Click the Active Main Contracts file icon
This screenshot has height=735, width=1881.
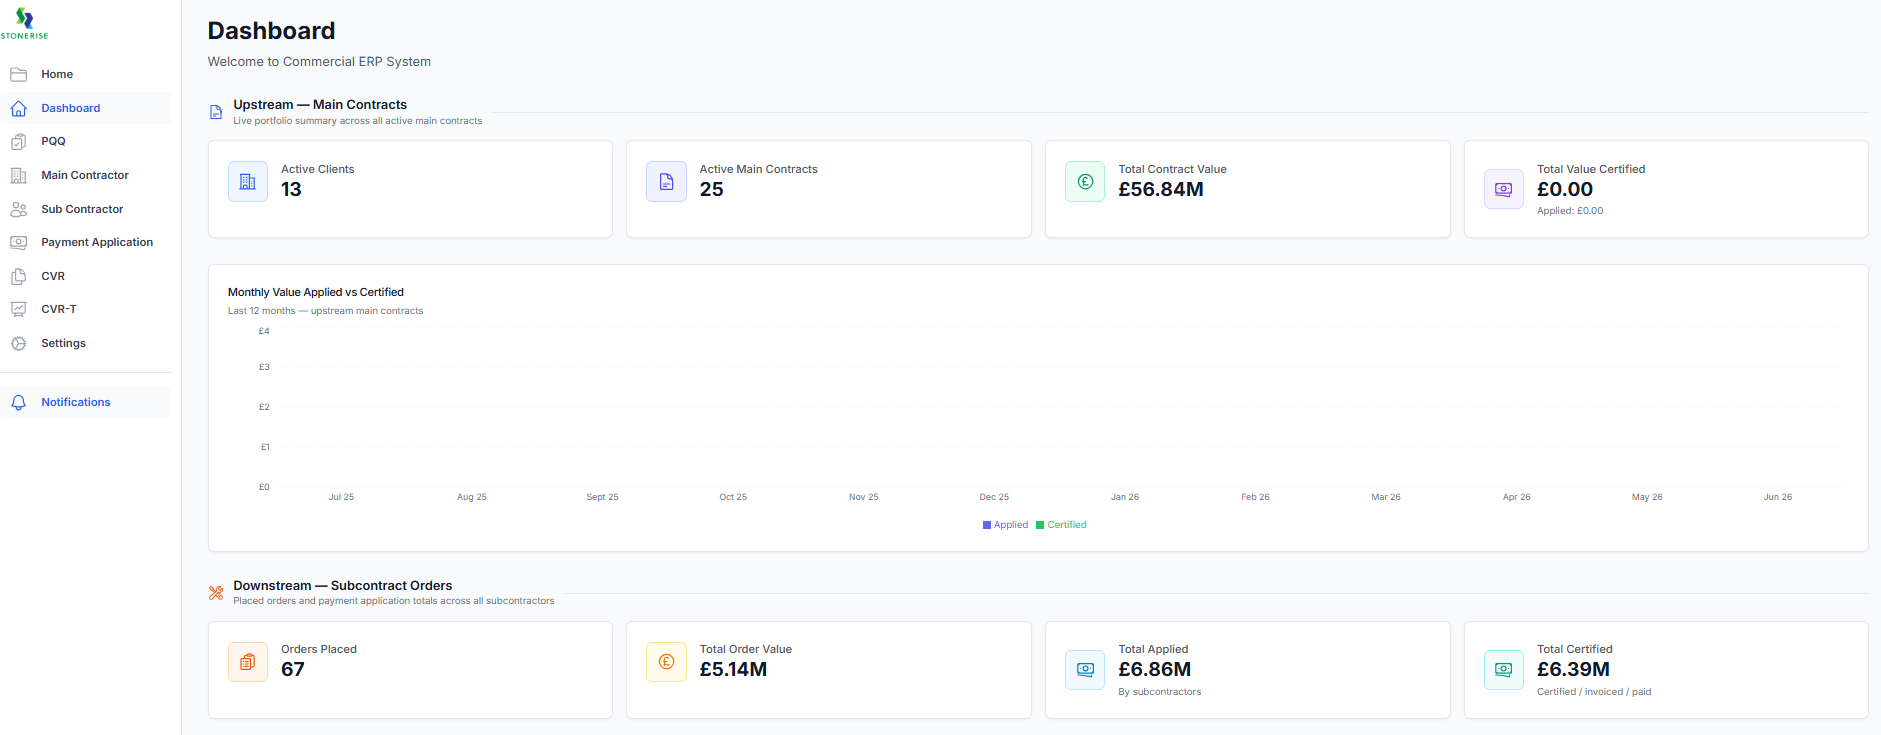(666, 182)
